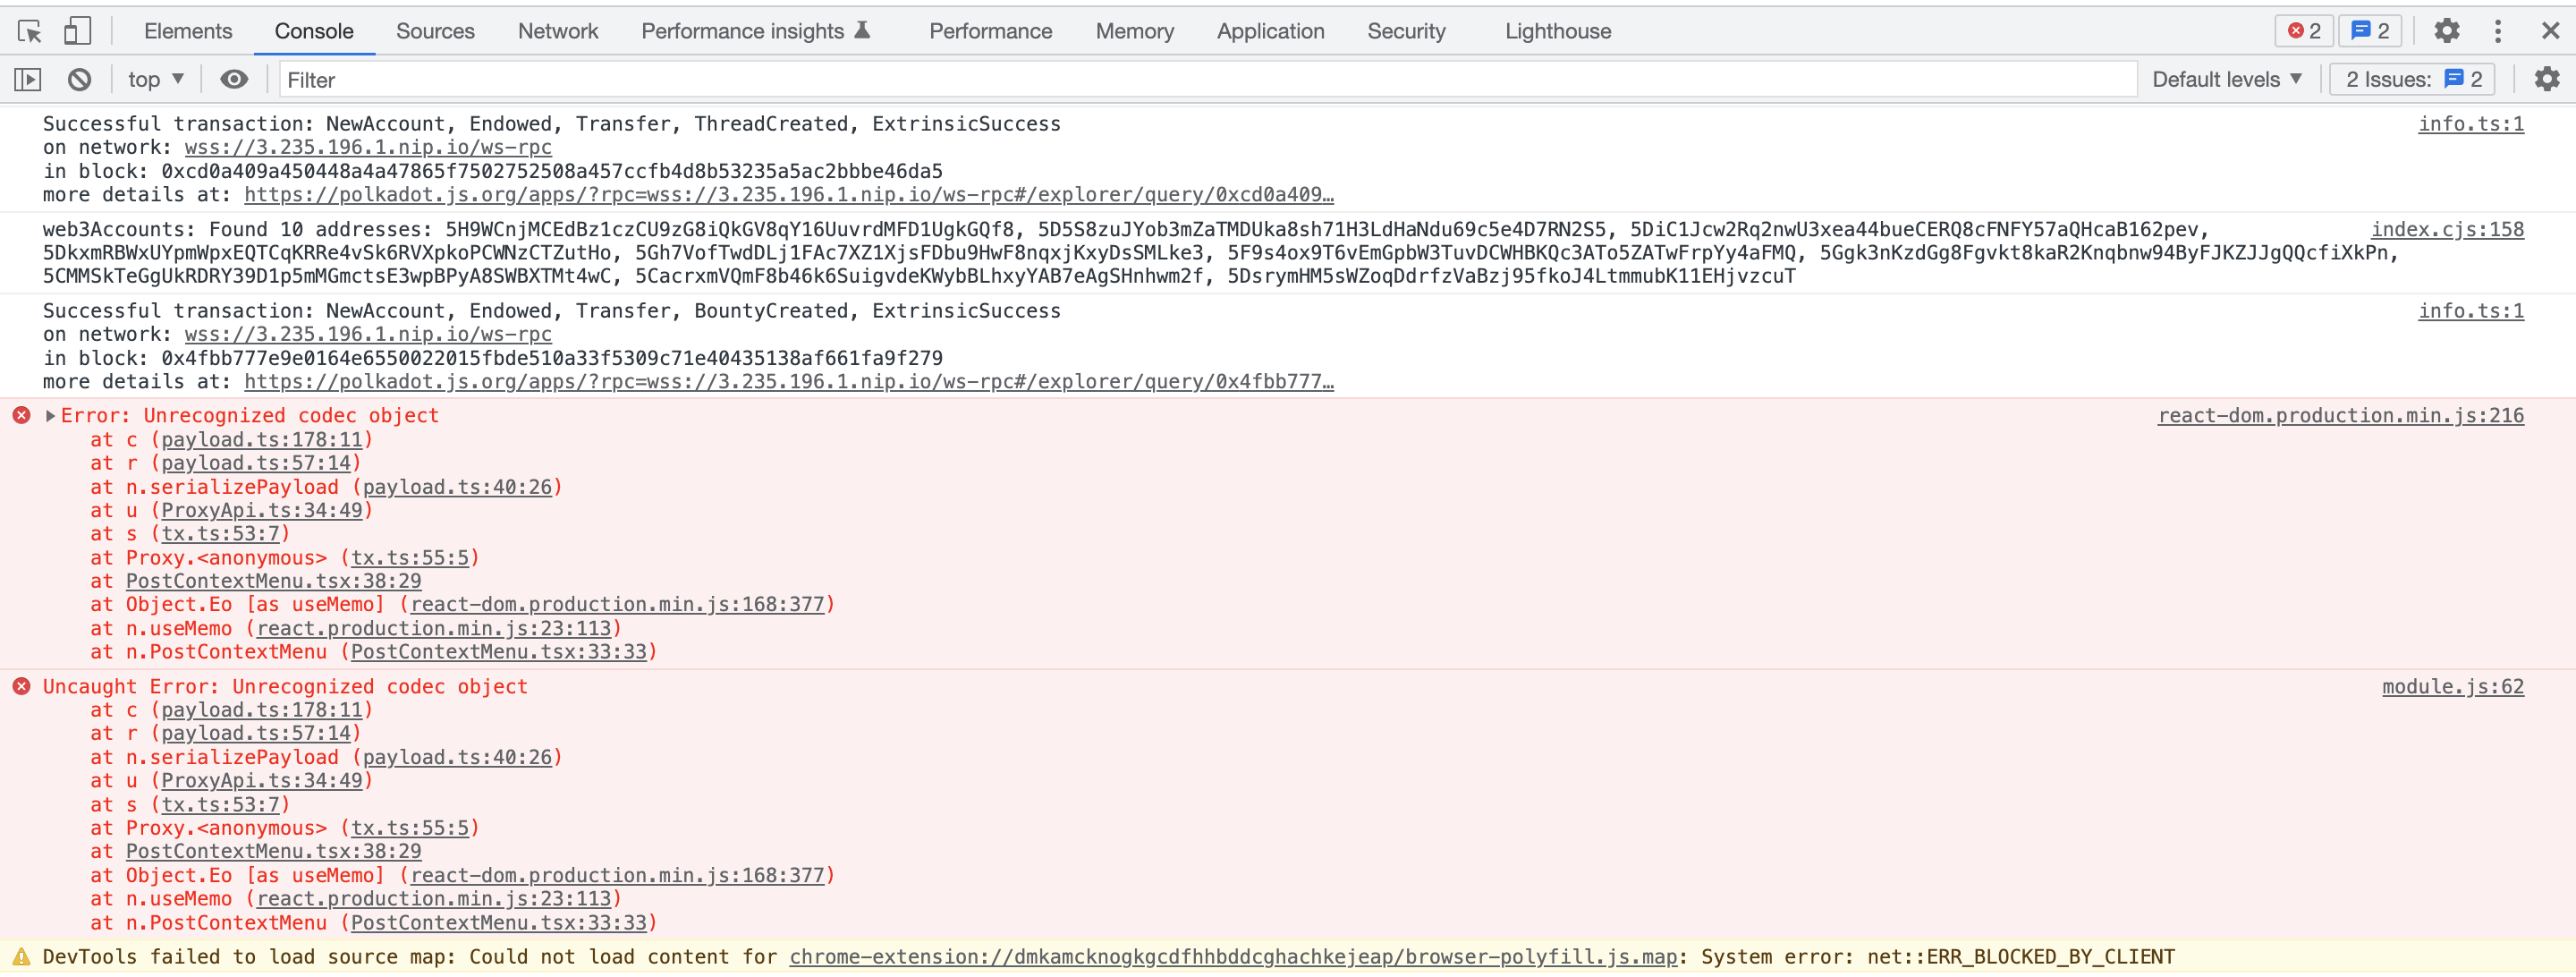The width and height of the screenshot is (2576, 977).
Task: Select the Memory tab
Action: (x=1134, y=31)
